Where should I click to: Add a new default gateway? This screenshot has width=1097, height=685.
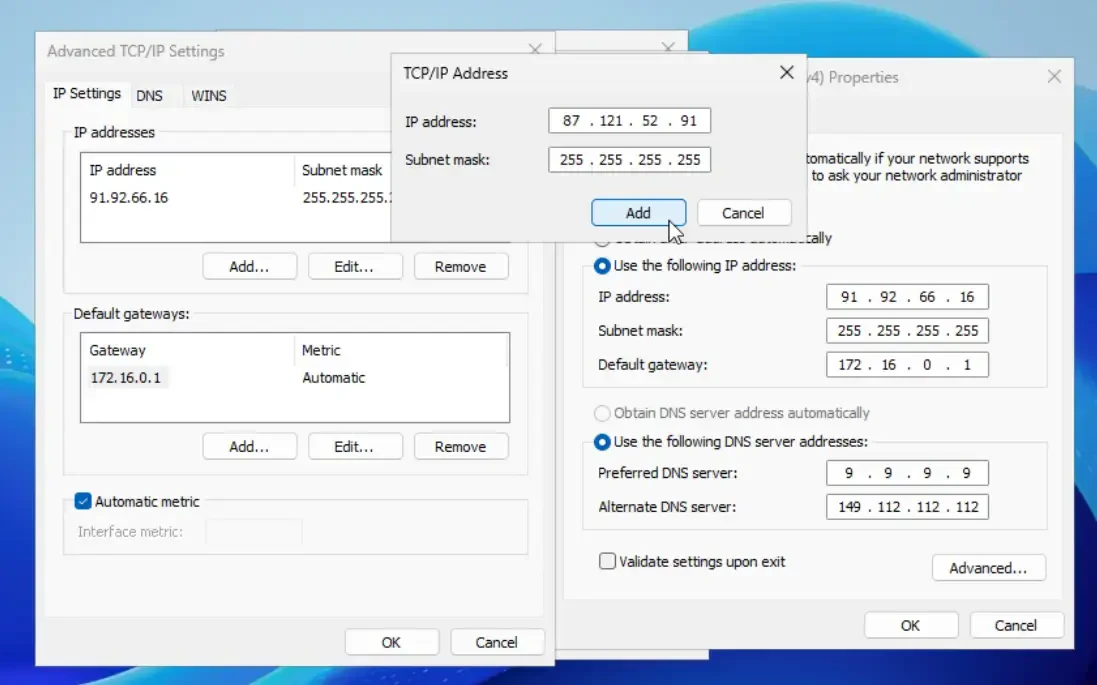click(249, 447)
